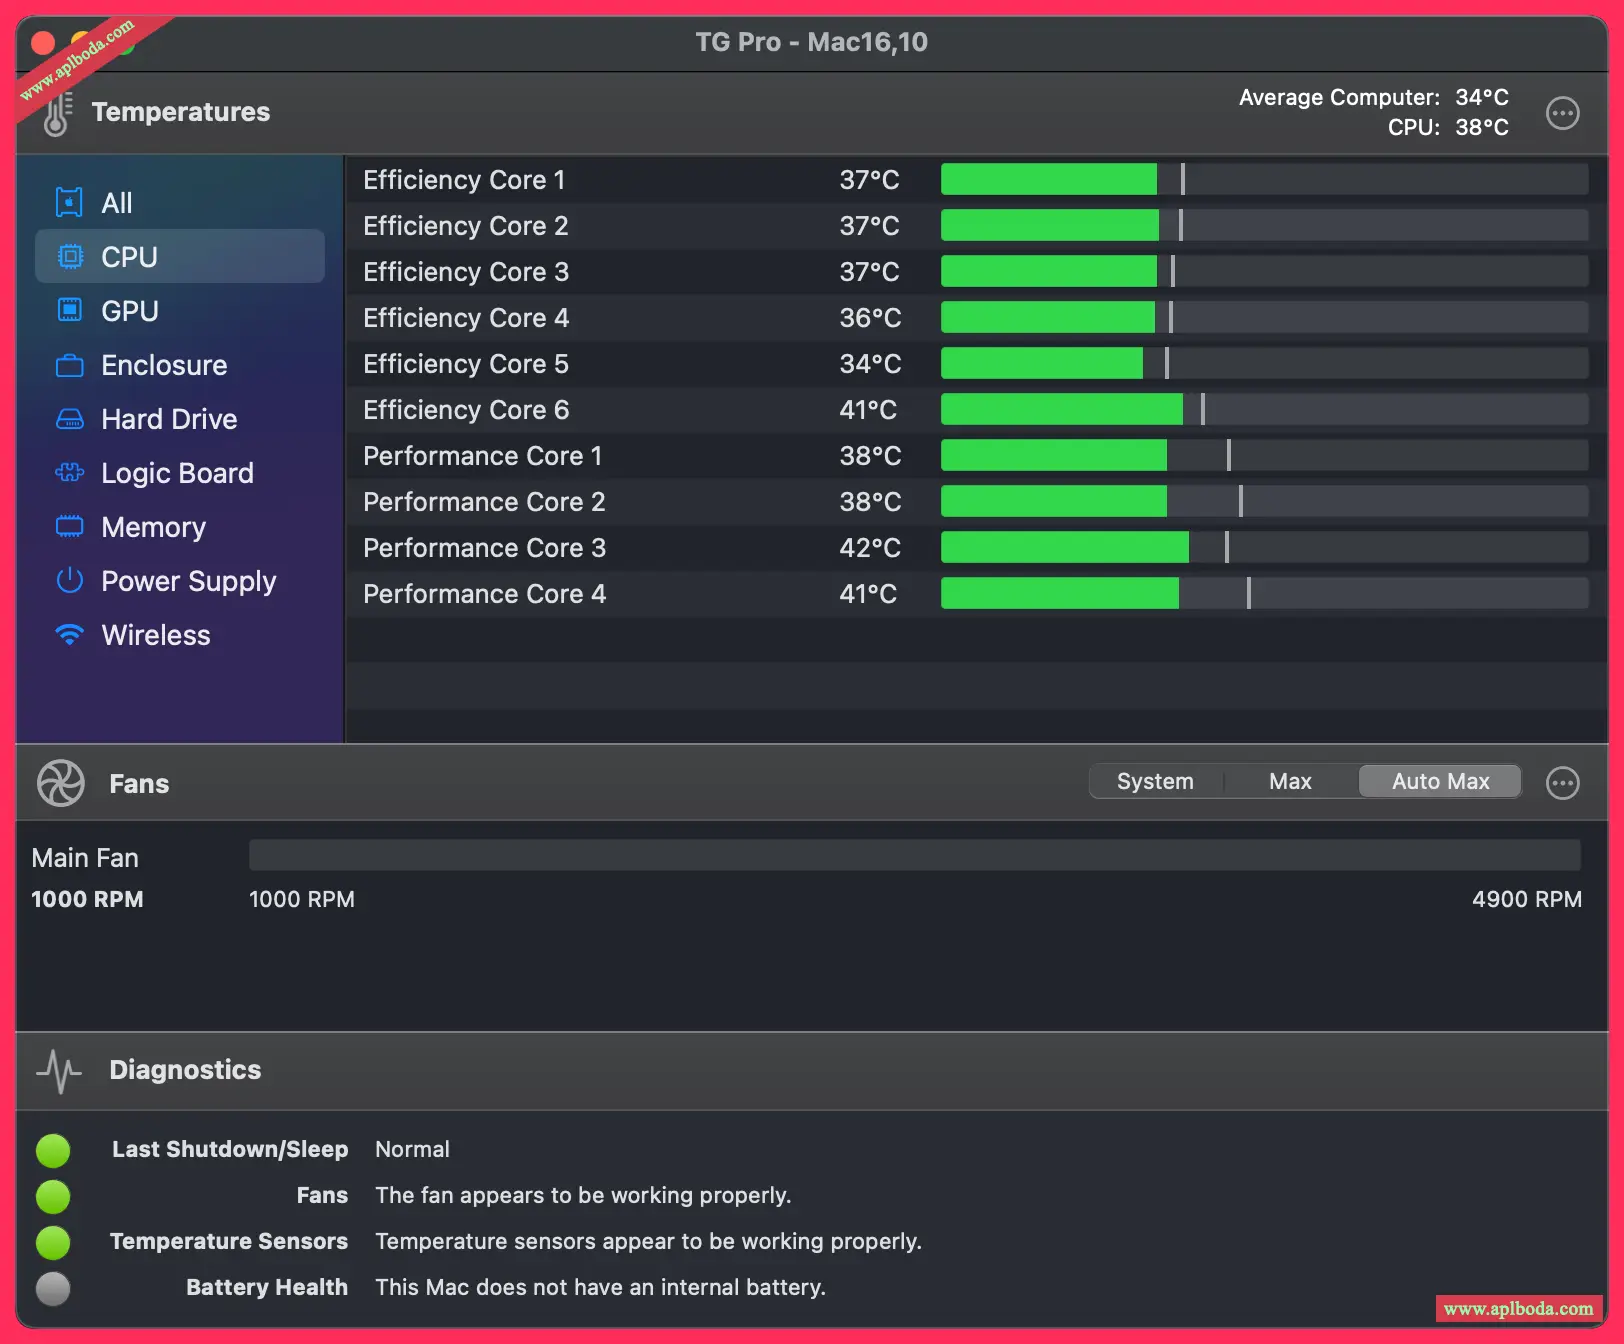
Task: Click the GPU icon in the sidebar
Action: (69, 310)
